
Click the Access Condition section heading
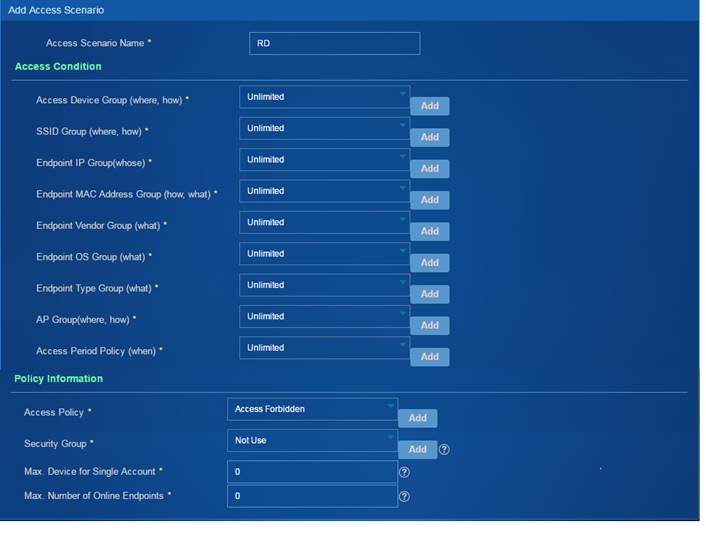(58, 67)
